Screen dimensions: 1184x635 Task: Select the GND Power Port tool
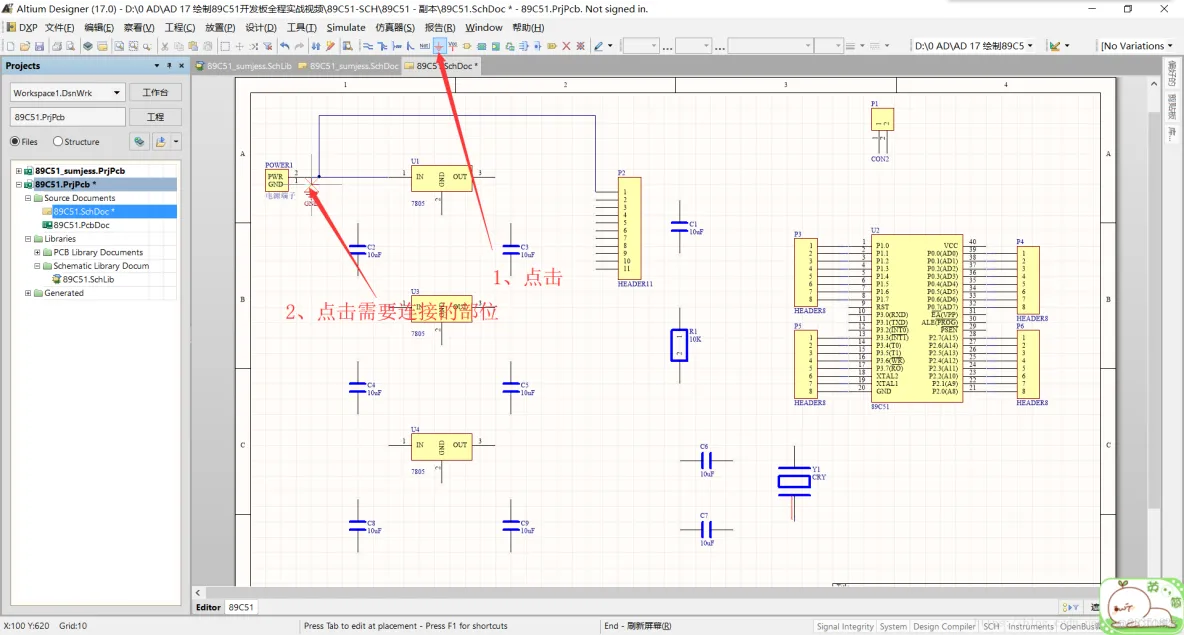pyautogui.click(x=439, y=46)
